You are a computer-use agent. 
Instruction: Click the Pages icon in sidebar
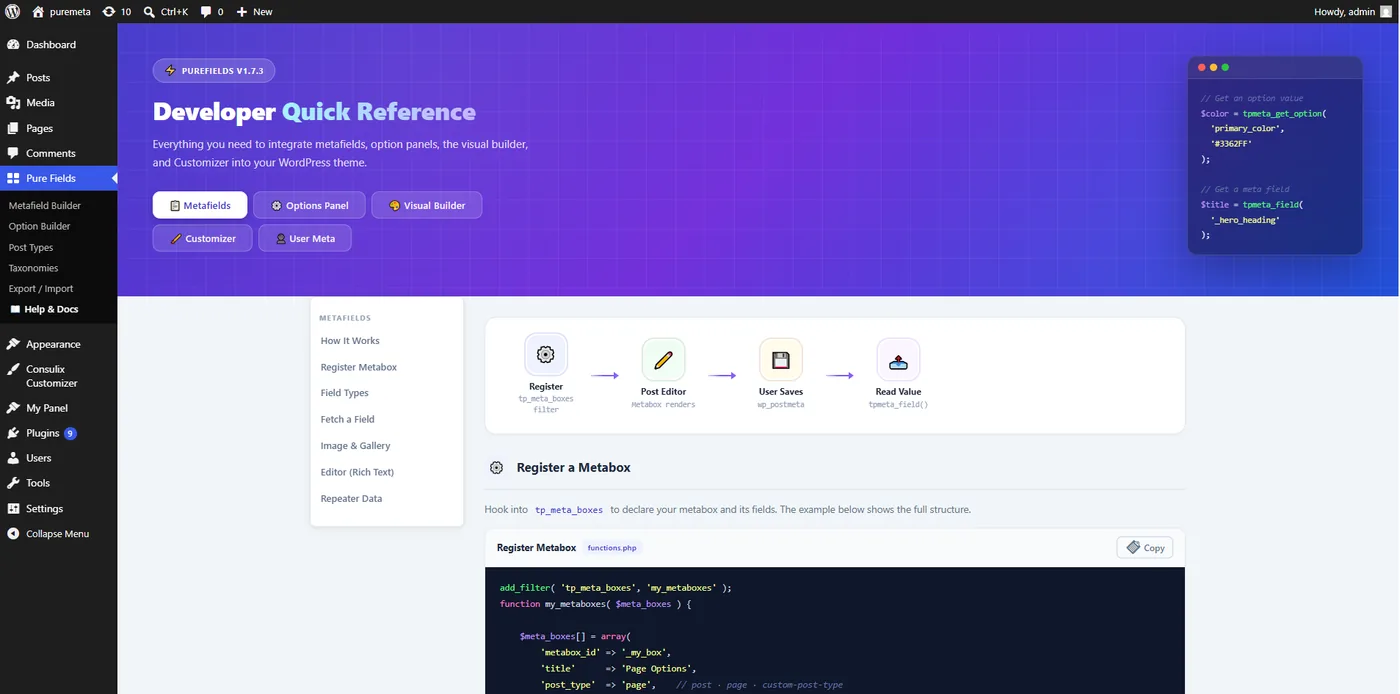(13, 129)
